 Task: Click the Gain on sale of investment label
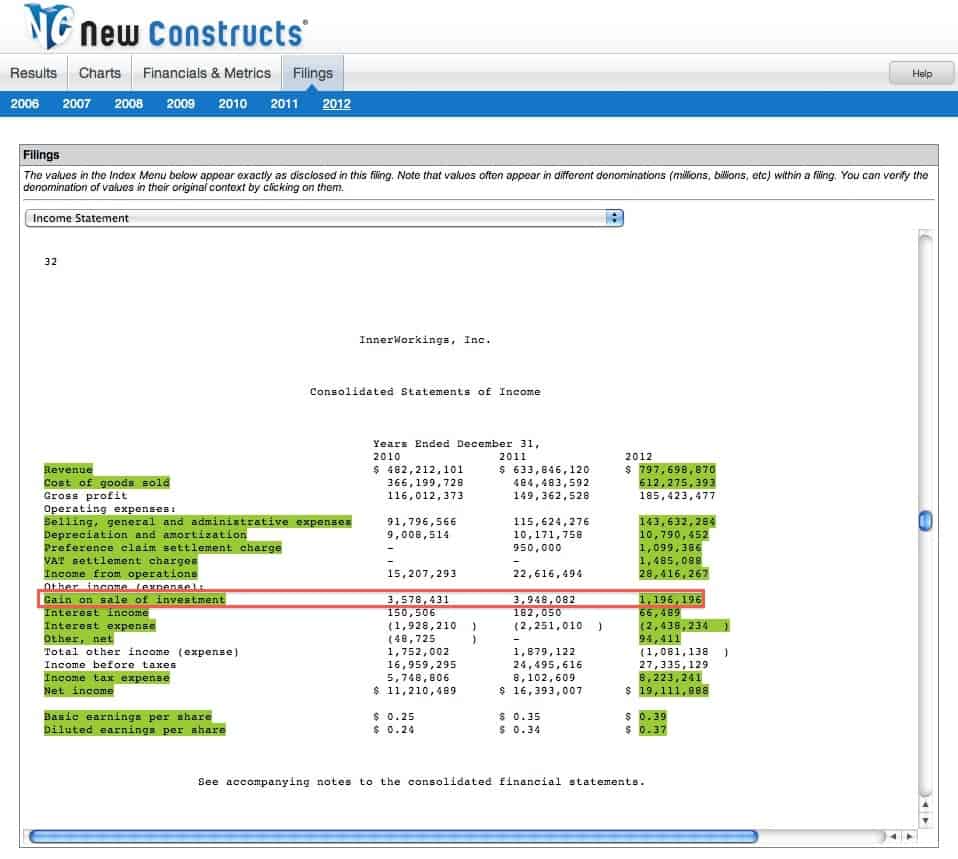pyautogui.click(x=134, y=599)
